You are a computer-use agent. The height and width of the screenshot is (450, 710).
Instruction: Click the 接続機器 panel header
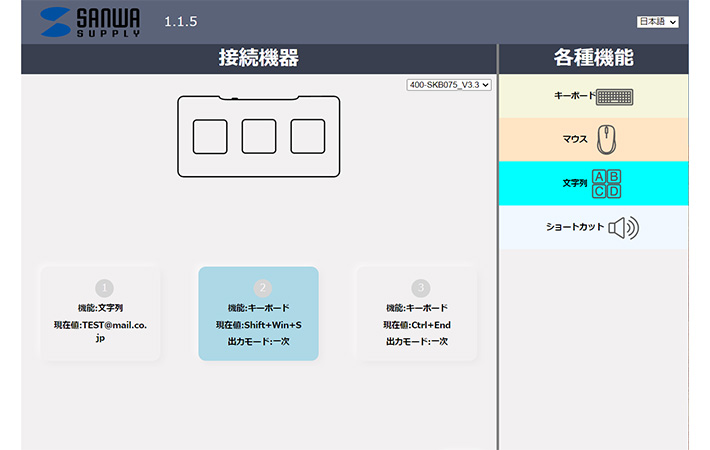tap(258, 58)
